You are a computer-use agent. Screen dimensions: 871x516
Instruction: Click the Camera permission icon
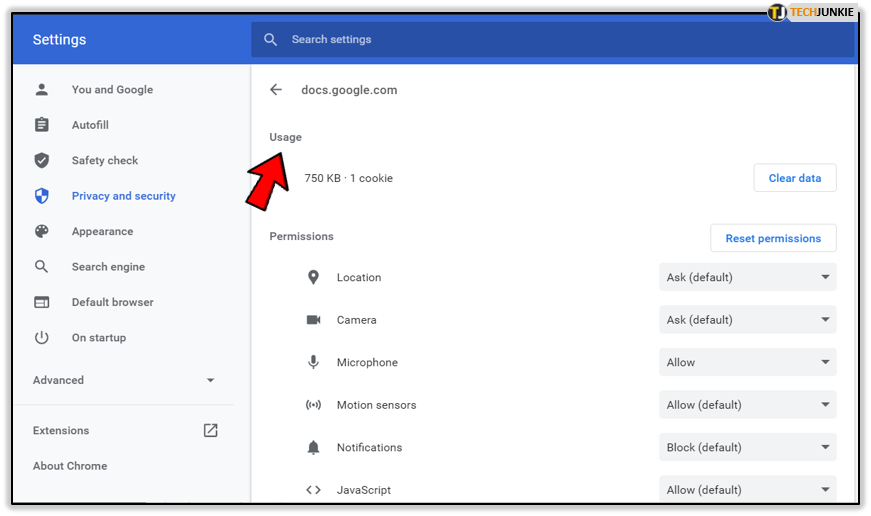(x=314, y=320)
